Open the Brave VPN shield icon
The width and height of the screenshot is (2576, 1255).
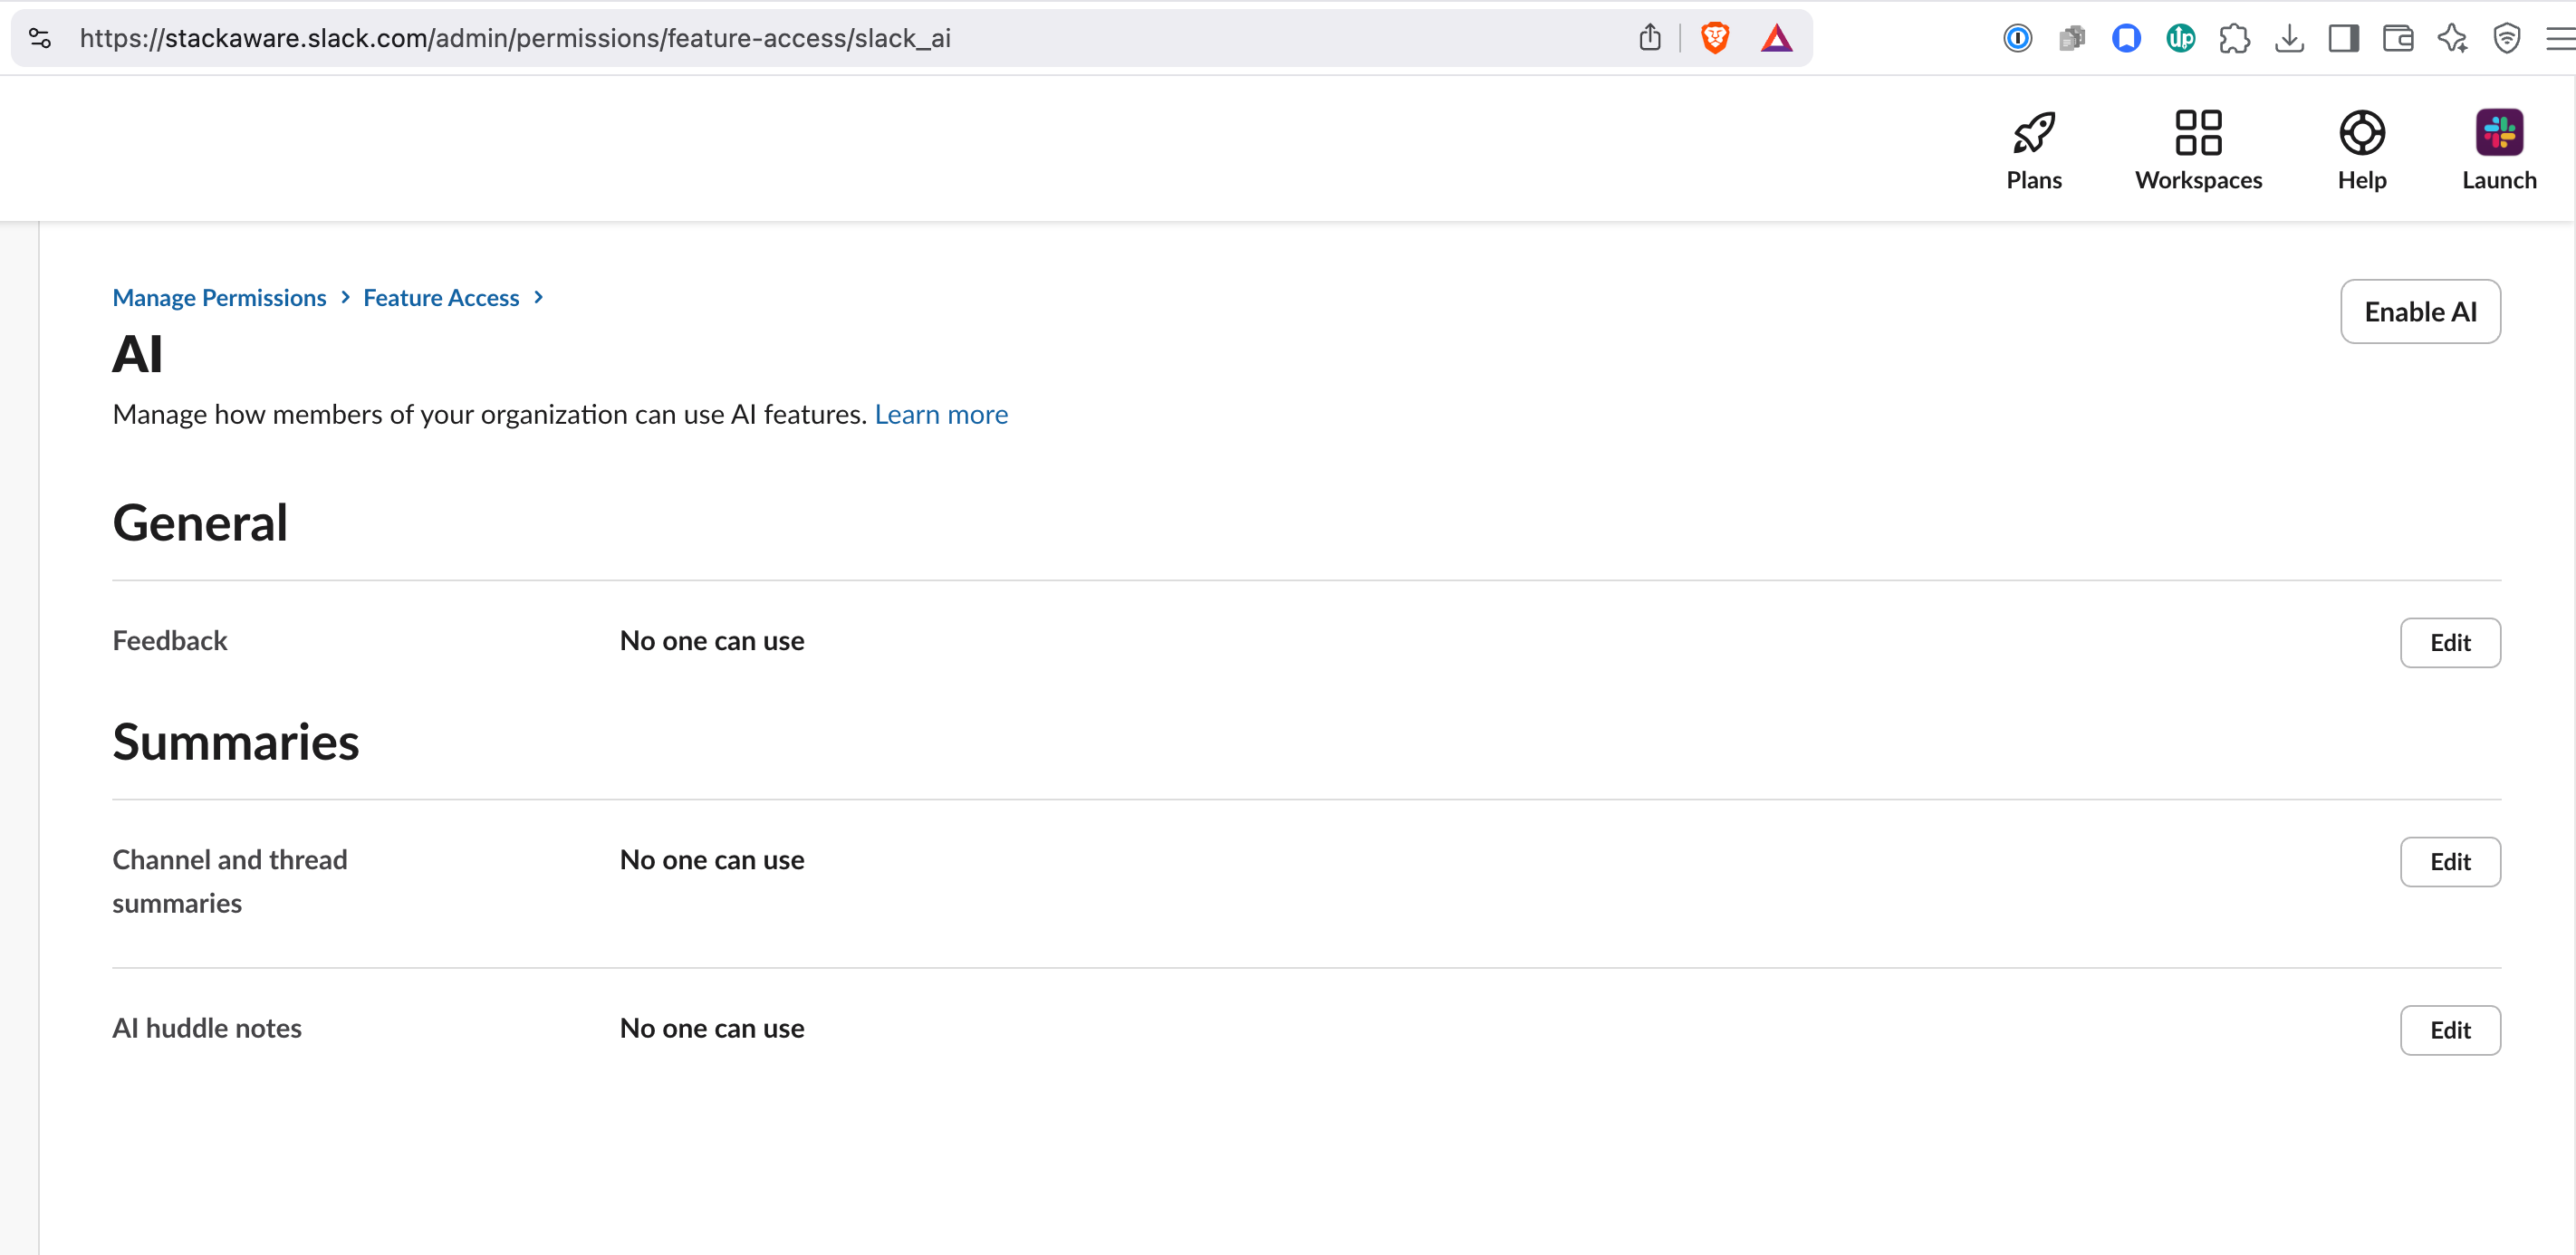[x=2506, y=38]
